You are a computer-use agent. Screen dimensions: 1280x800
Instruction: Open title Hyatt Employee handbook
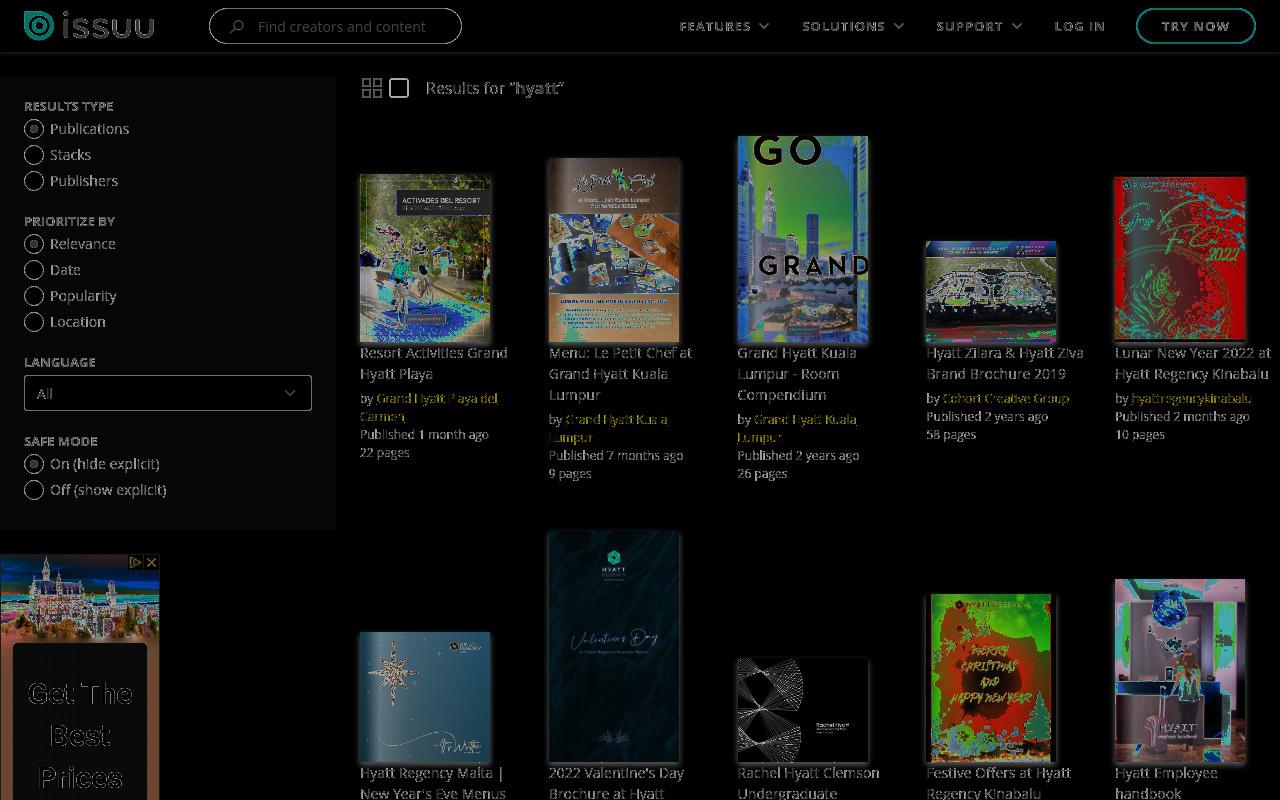click(x=1166, y=783)
